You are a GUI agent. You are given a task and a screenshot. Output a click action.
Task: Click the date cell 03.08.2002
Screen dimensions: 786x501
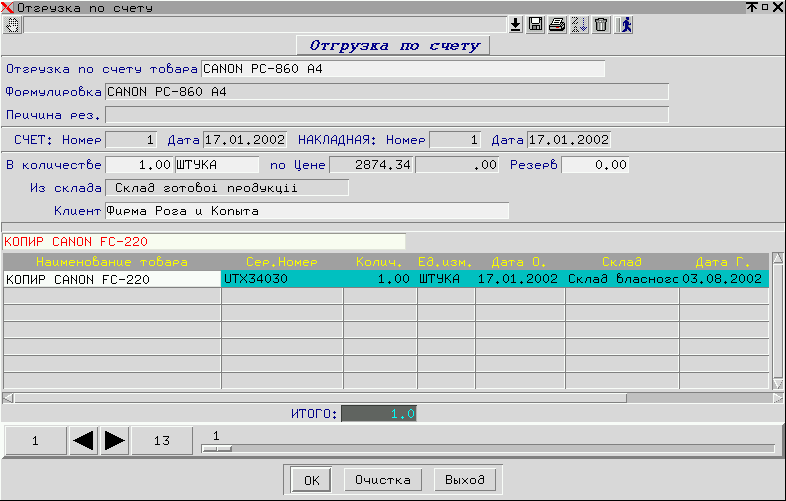pyautogui.click(x=723, y=279)
